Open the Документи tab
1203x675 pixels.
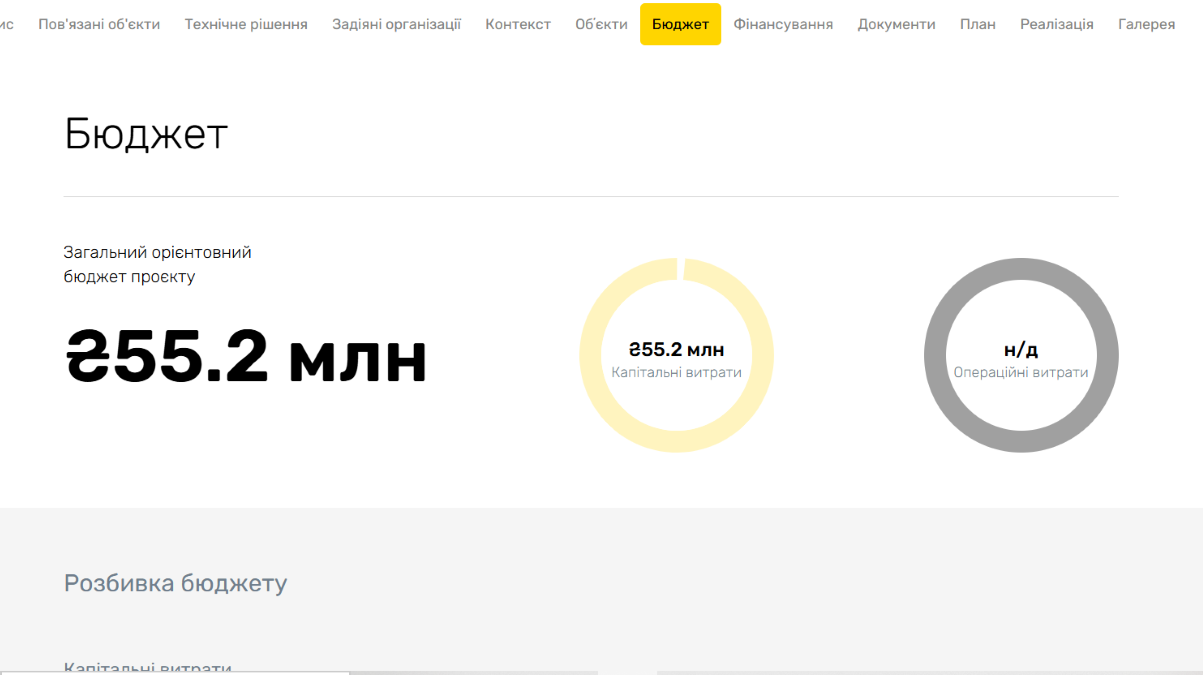click(896, 24)
